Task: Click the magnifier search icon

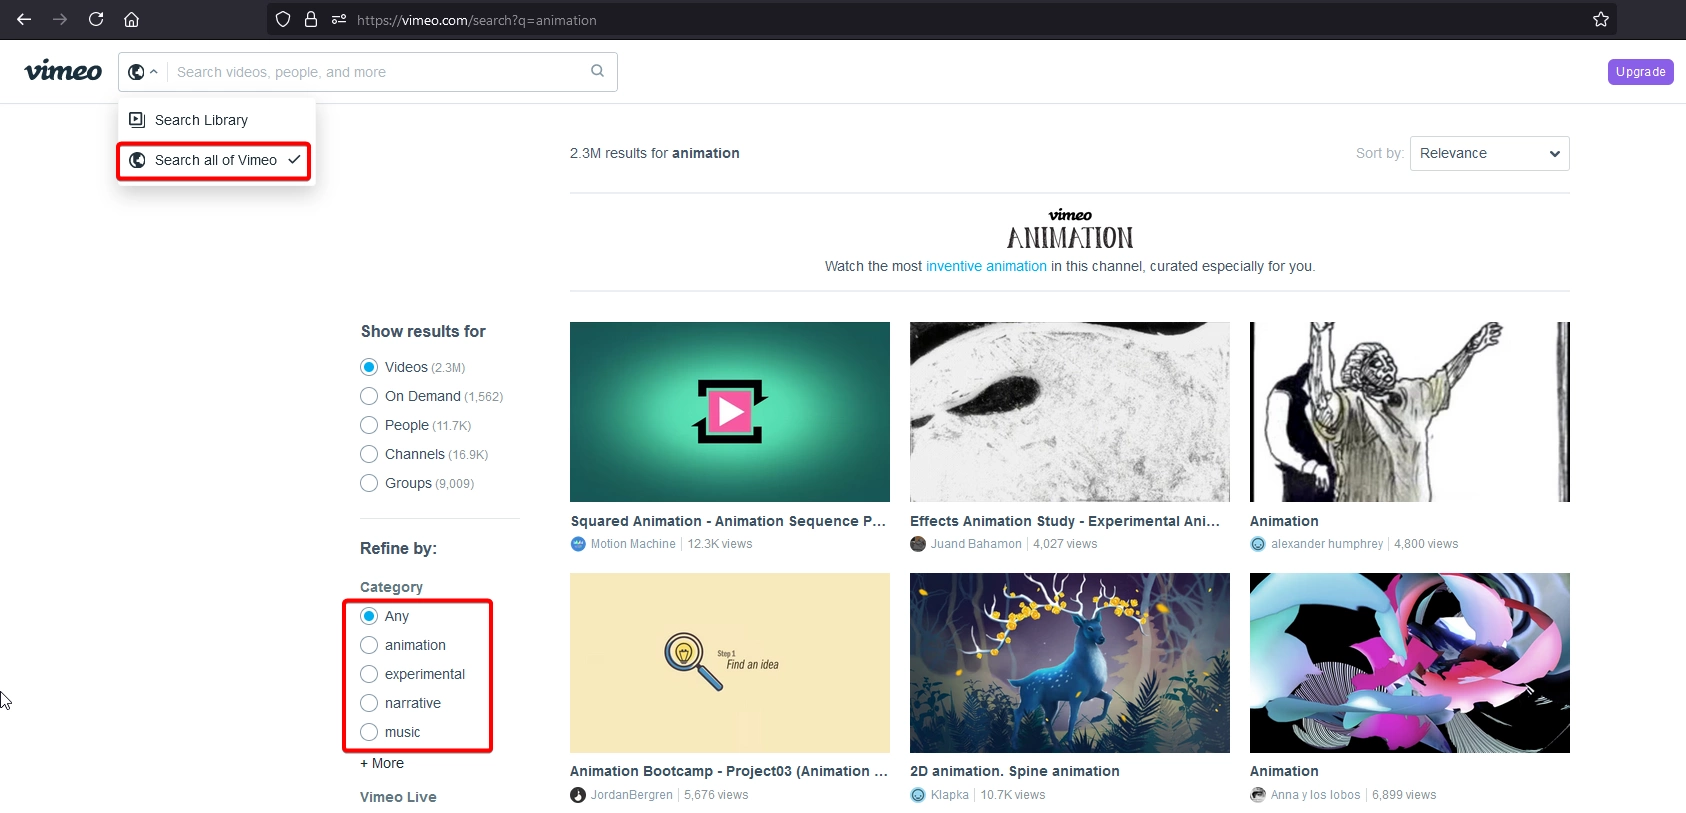Action: click(598, 71)
